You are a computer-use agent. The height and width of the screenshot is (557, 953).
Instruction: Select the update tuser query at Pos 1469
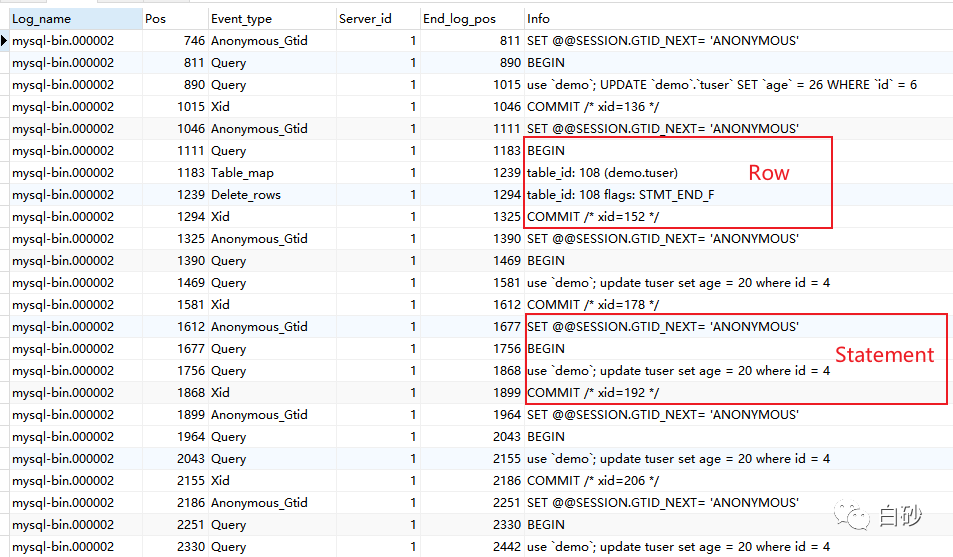pyautogui.click(x=738, y=283)
